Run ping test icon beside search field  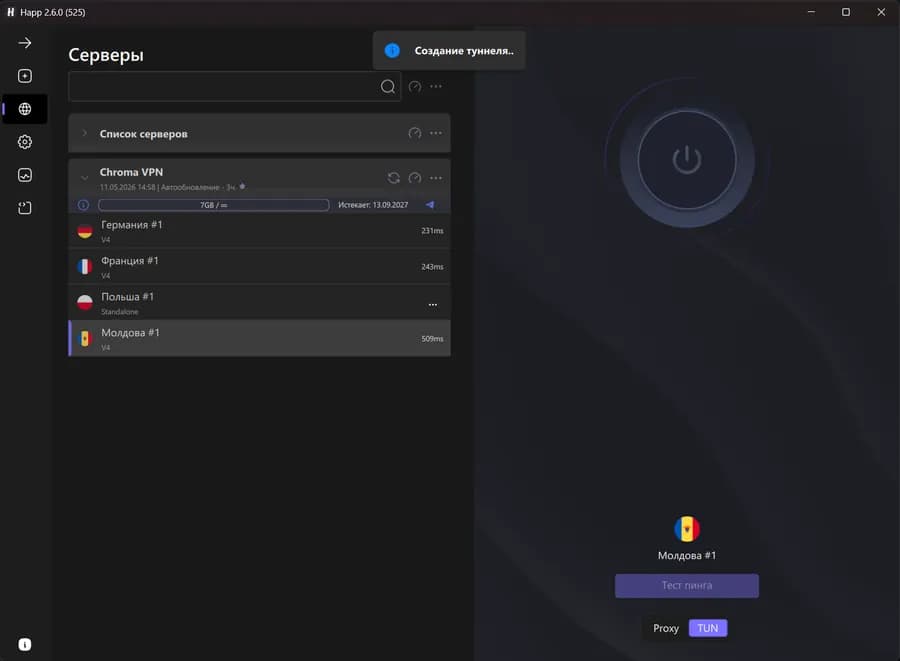414,87
